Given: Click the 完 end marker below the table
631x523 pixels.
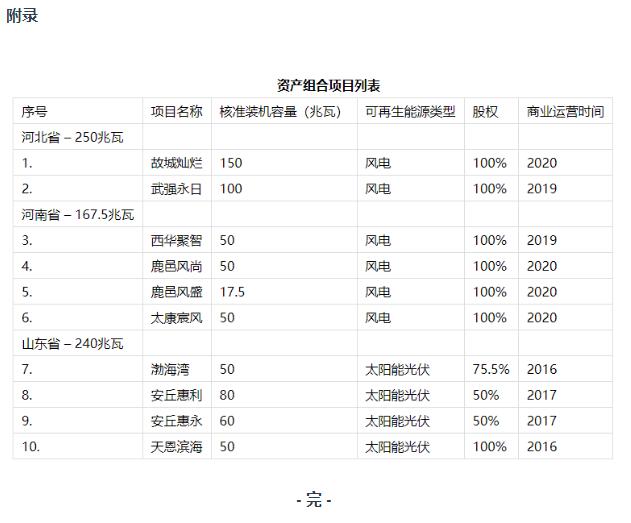Looking at the screenshot, I should 314,500.
